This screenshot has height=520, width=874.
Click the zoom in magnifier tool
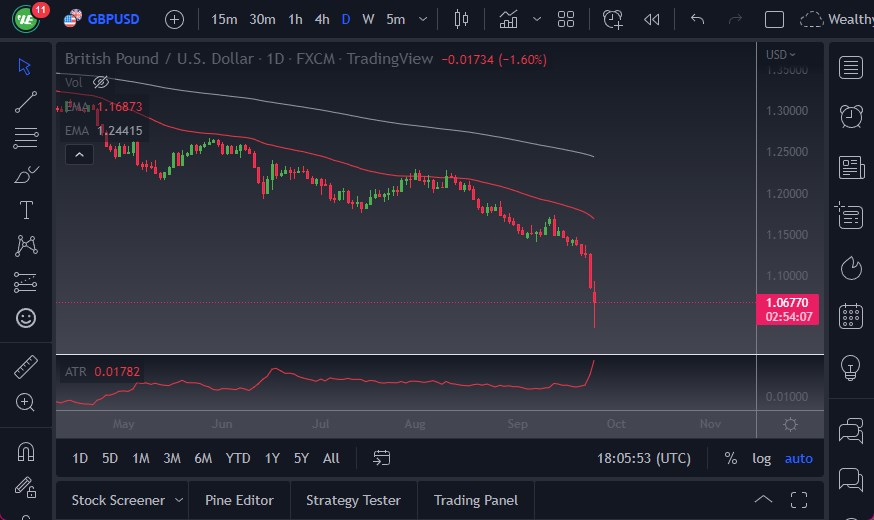(x=26, y=402)
